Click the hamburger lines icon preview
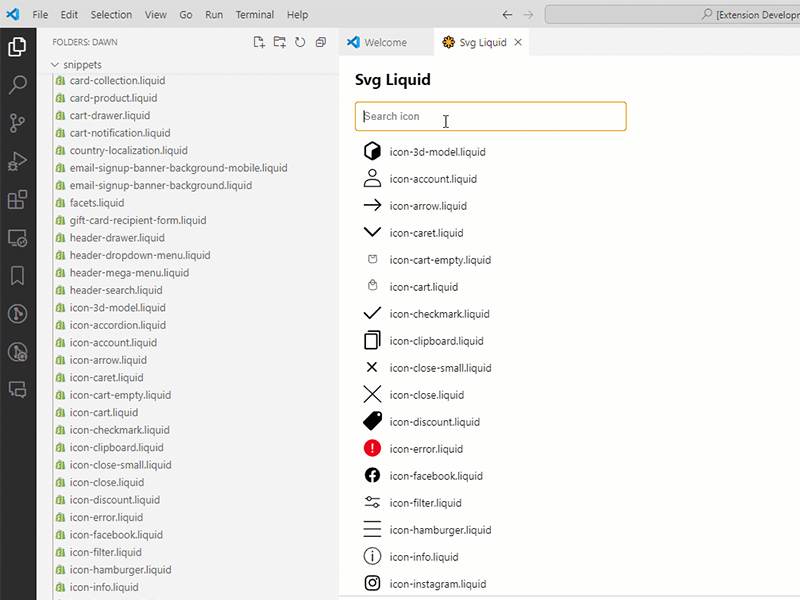 (x=372, y=529)
